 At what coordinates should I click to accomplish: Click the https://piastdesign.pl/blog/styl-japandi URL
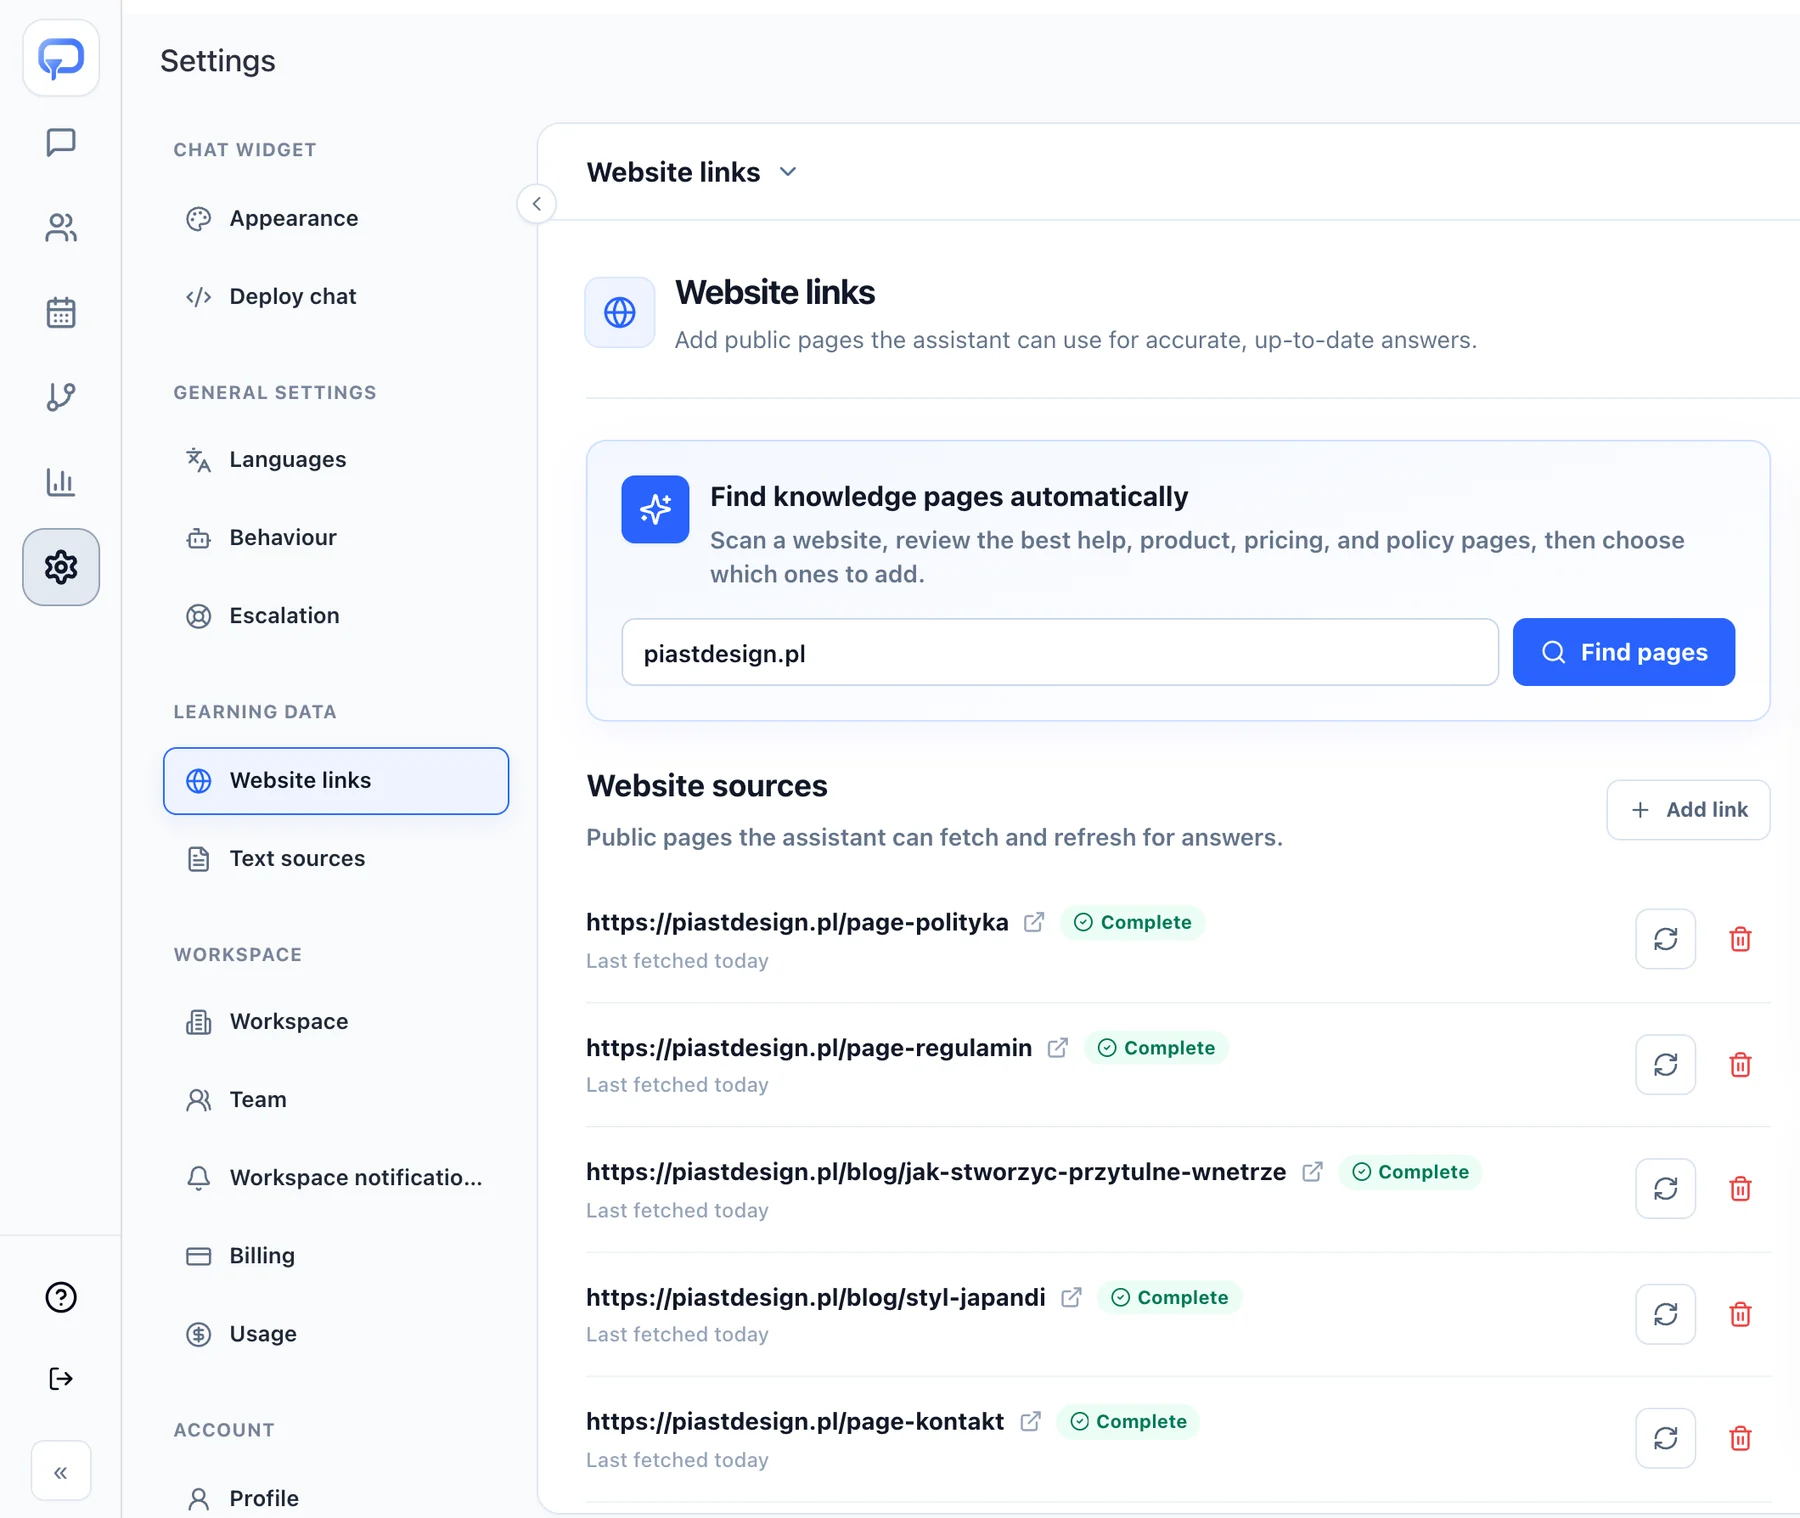click(815, 1297)
